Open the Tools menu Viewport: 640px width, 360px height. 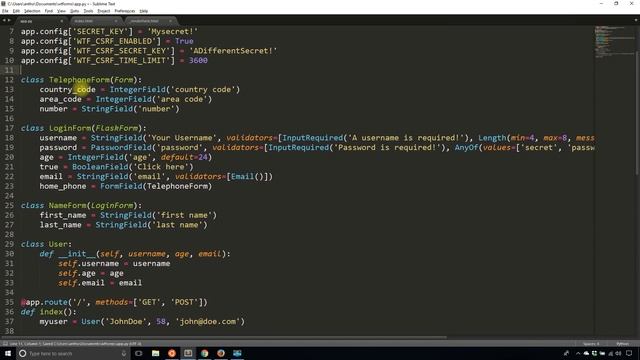[x=88, y=11]
